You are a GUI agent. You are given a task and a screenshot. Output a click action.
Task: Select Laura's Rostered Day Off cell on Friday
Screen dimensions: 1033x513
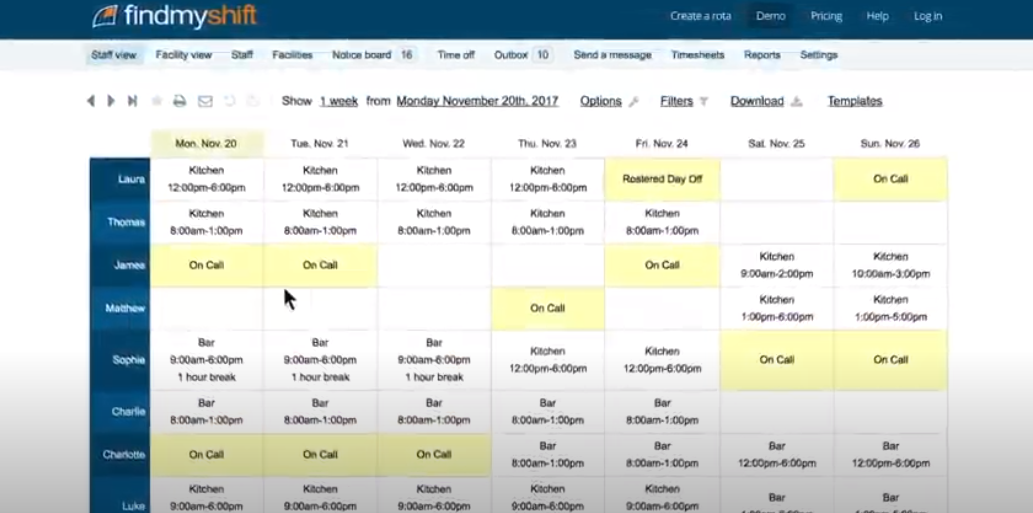(662, 179)
